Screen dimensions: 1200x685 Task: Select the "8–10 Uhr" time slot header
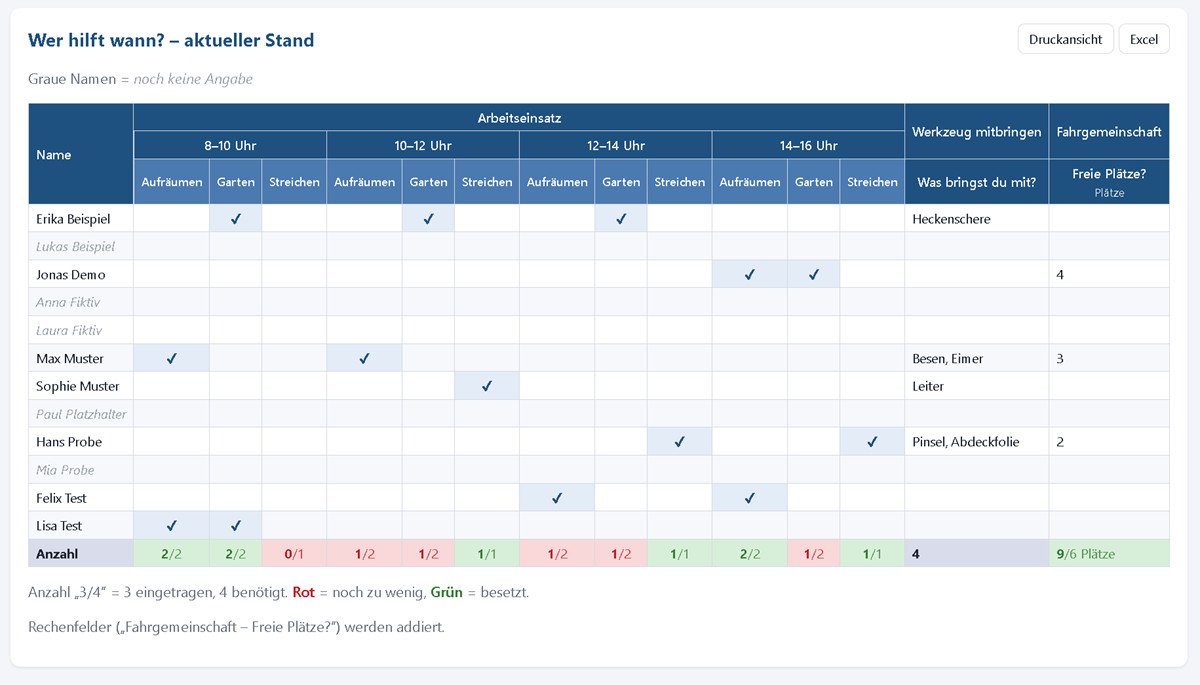click(x=230, y=145)
